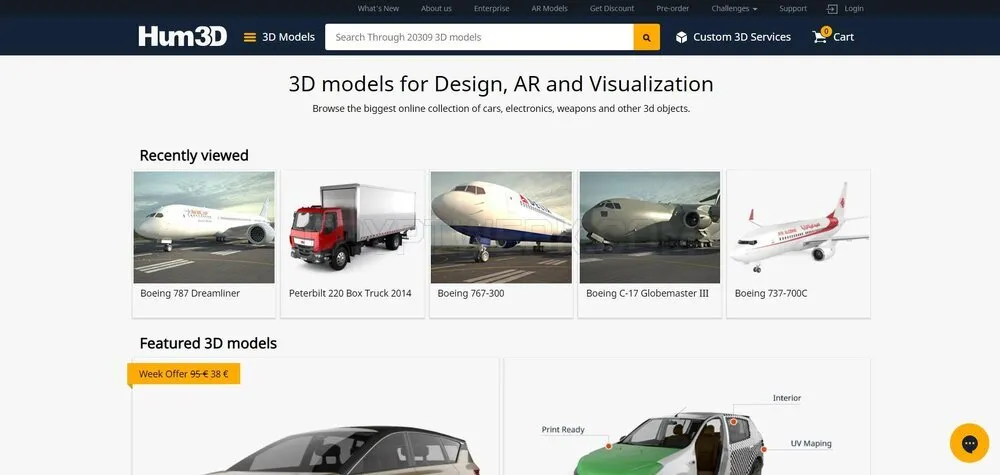The height and width of the screenshot is (475, 1000).
Task: Click the Login link
Action: point(854,9)
